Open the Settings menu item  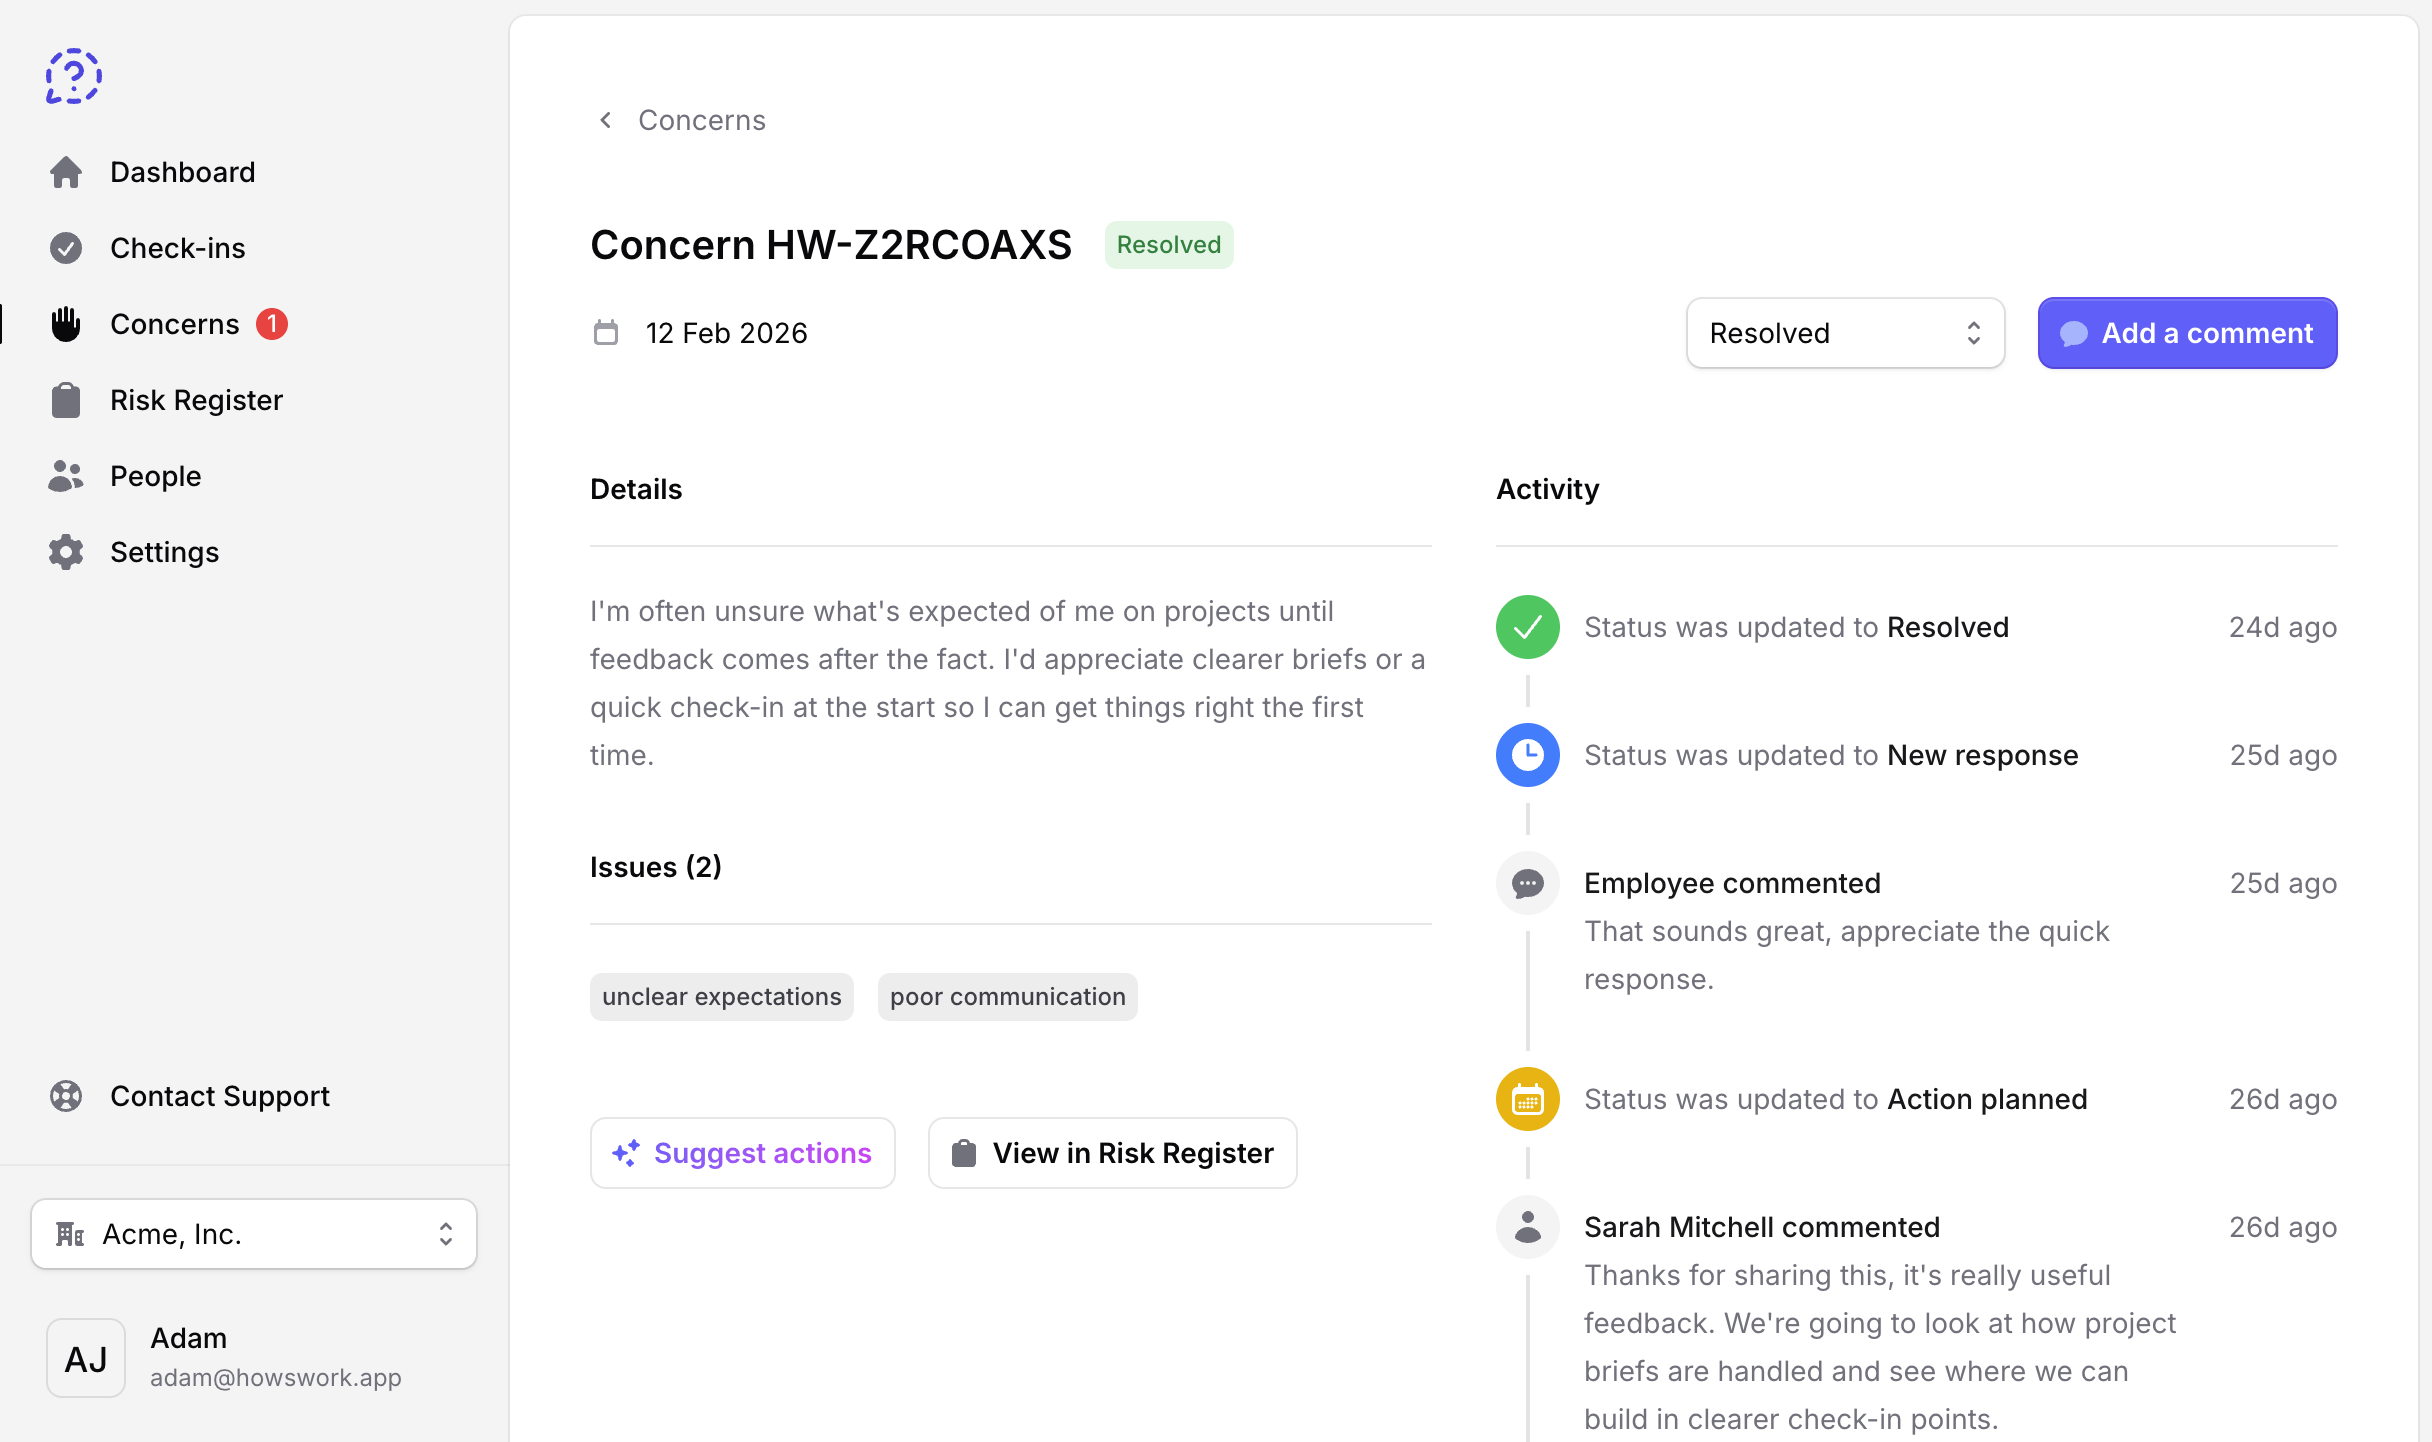point(164,552)
